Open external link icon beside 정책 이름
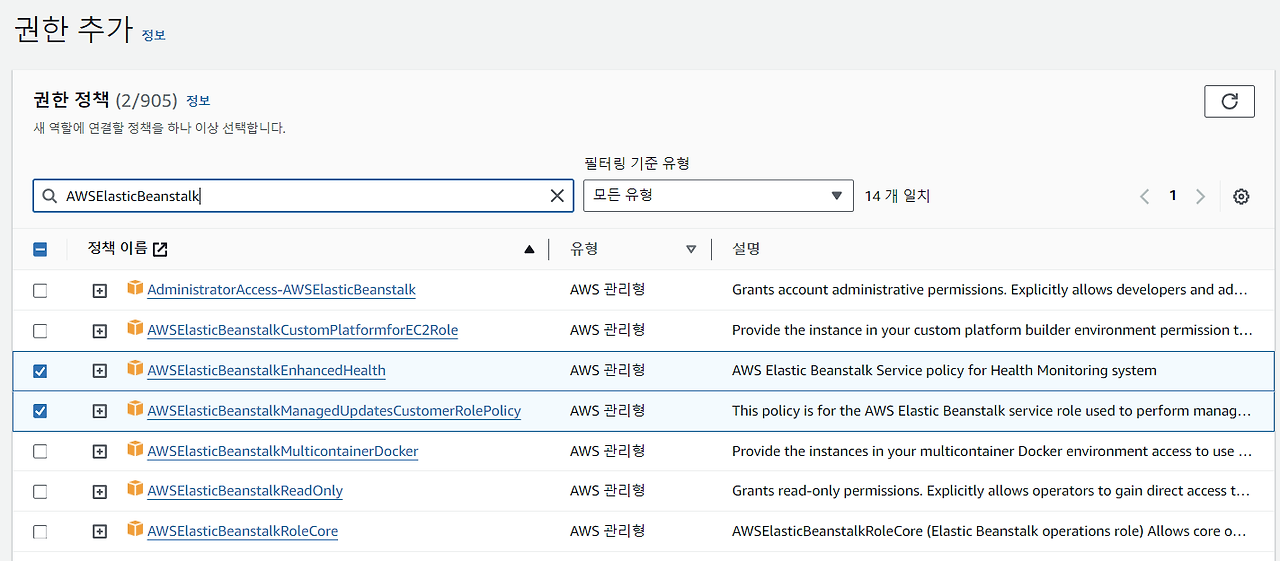 click(x=160, y=249)
